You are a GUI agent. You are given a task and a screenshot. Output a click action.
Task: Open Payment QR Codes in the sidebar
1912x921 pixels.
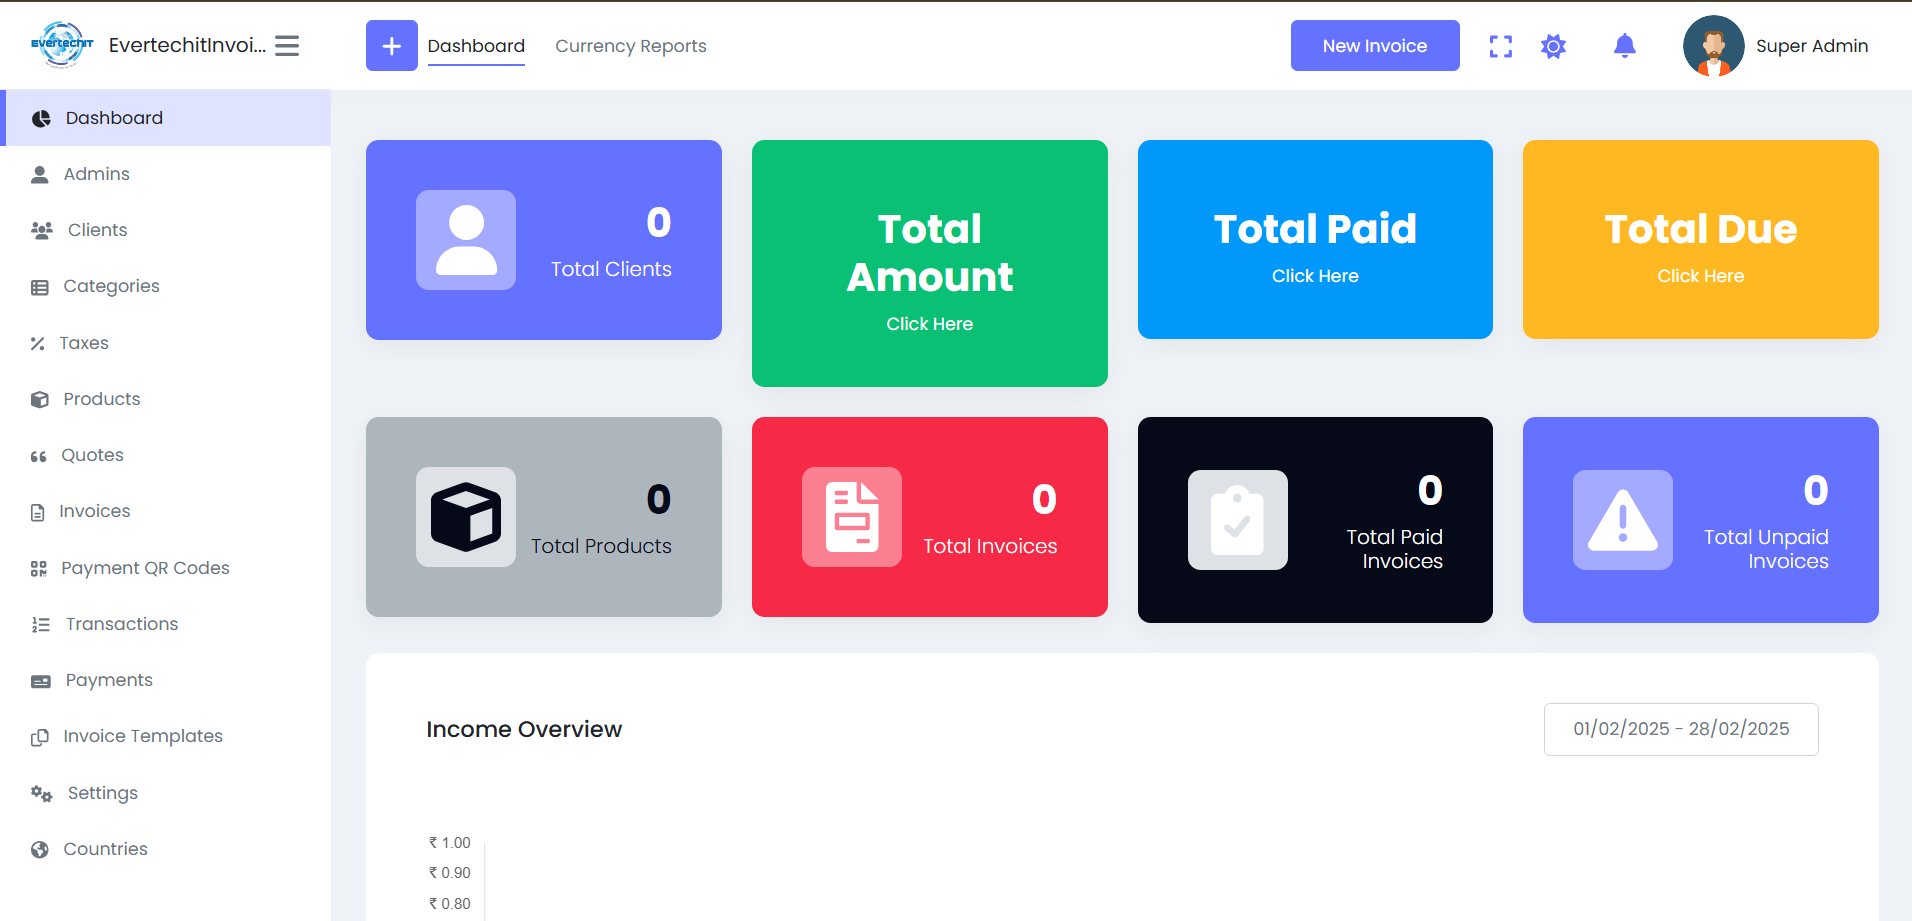tap(145, 568)
